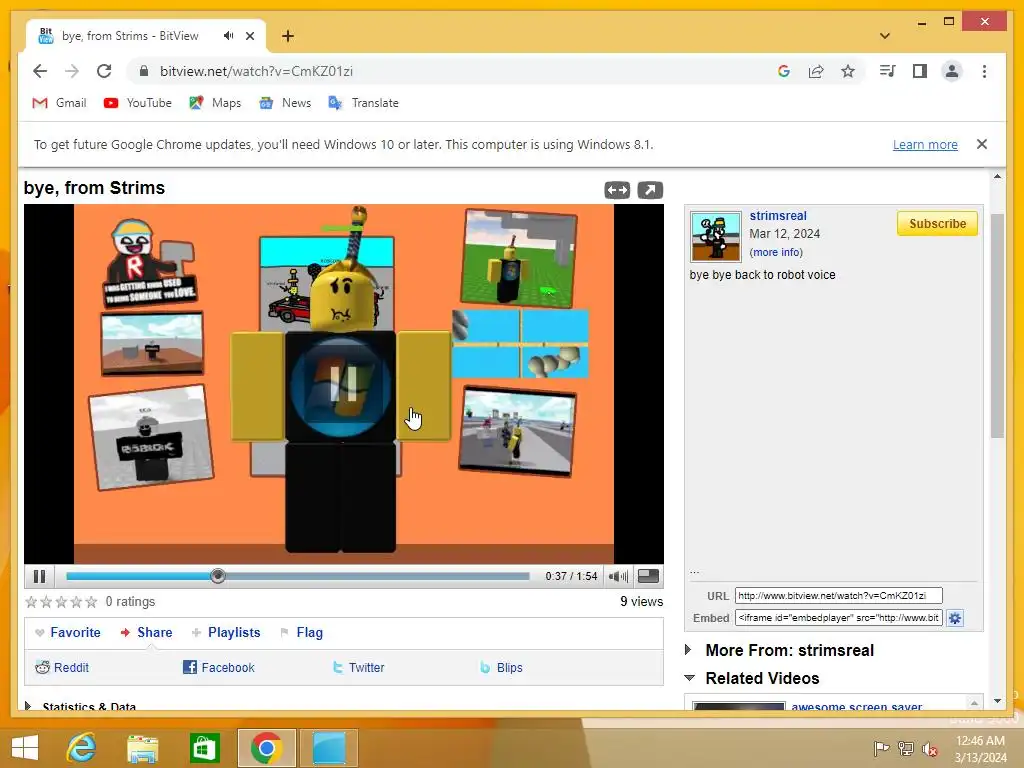The width and height of the screenshot is (1024, 768).
Task: Click the video seek bar handle
Action: (218, 576)
